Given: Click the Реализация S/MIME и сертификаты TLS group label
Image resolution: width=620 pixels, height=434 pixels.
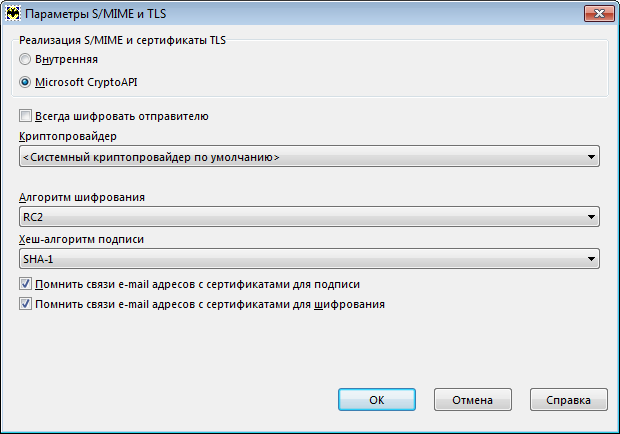Looking at the screenshot, I should pos(123,40).
